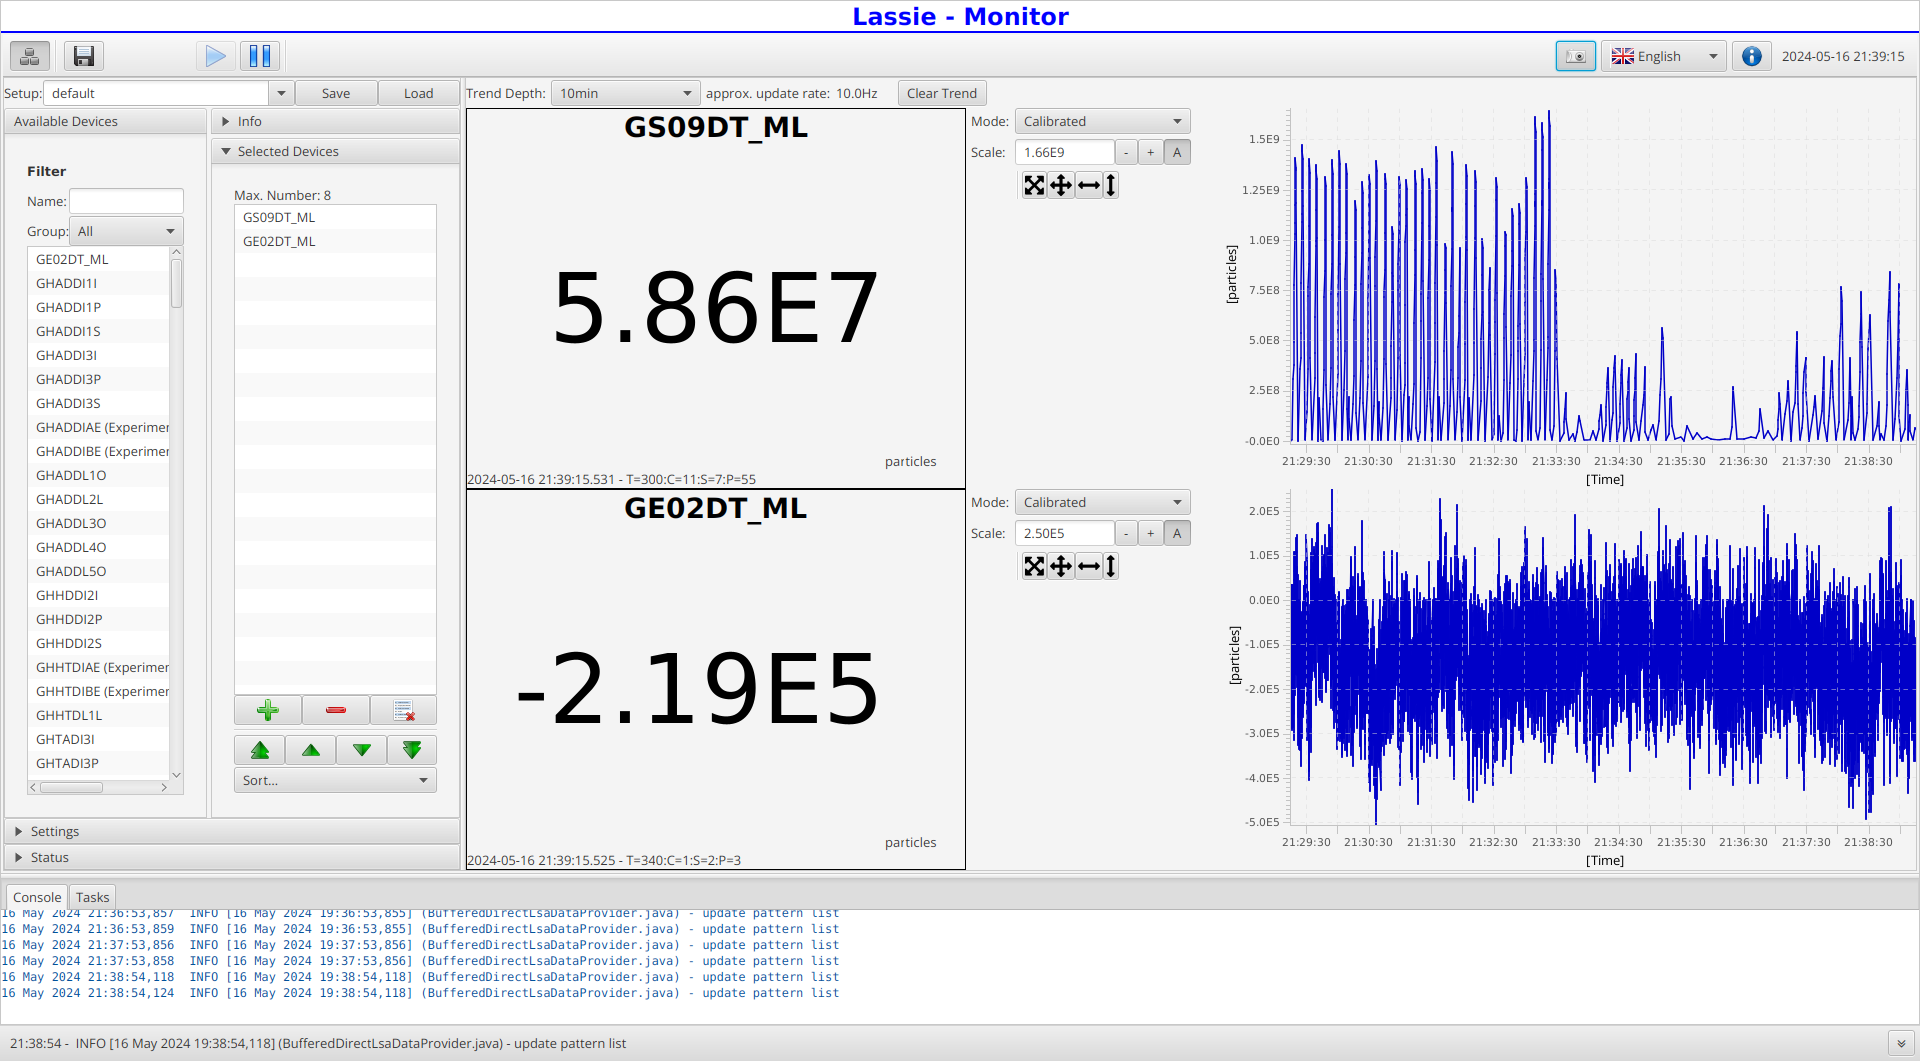The height and width of the screenshot is (1061, 1920).
Task: Open the Setup default dropdown
Action: 281,93
